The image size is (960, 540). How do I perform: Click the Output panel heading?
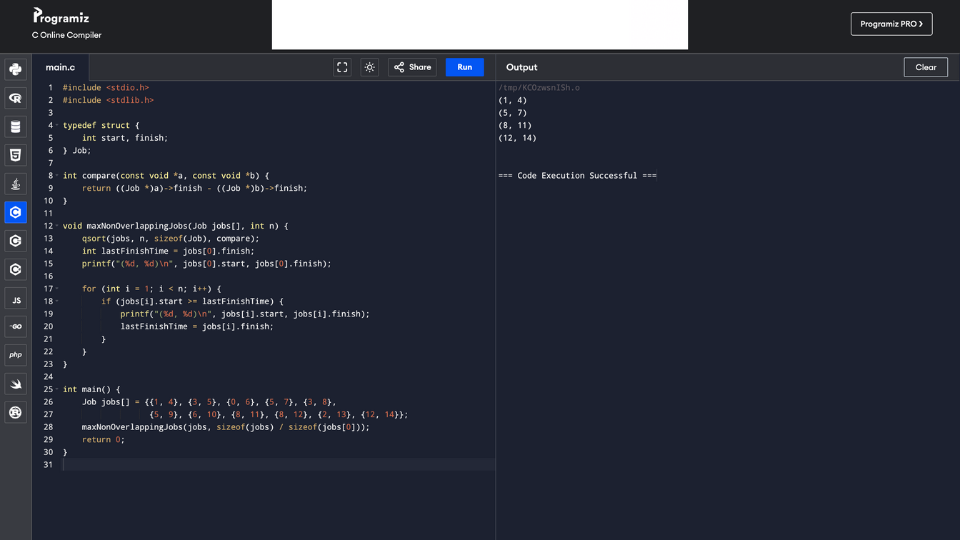[522, 67]
